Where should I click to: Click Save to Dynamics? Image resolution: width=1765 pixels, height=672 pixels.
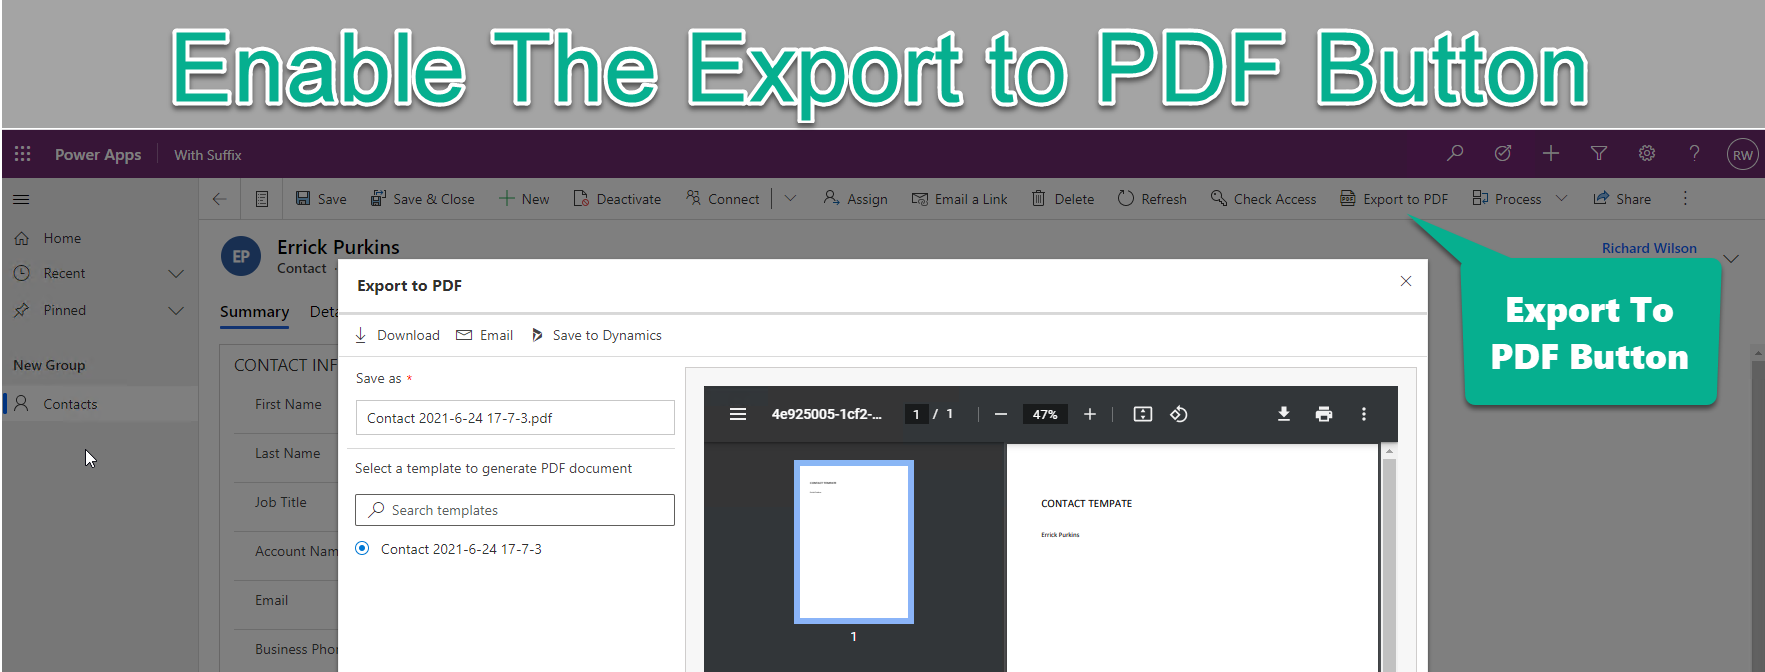596,335
